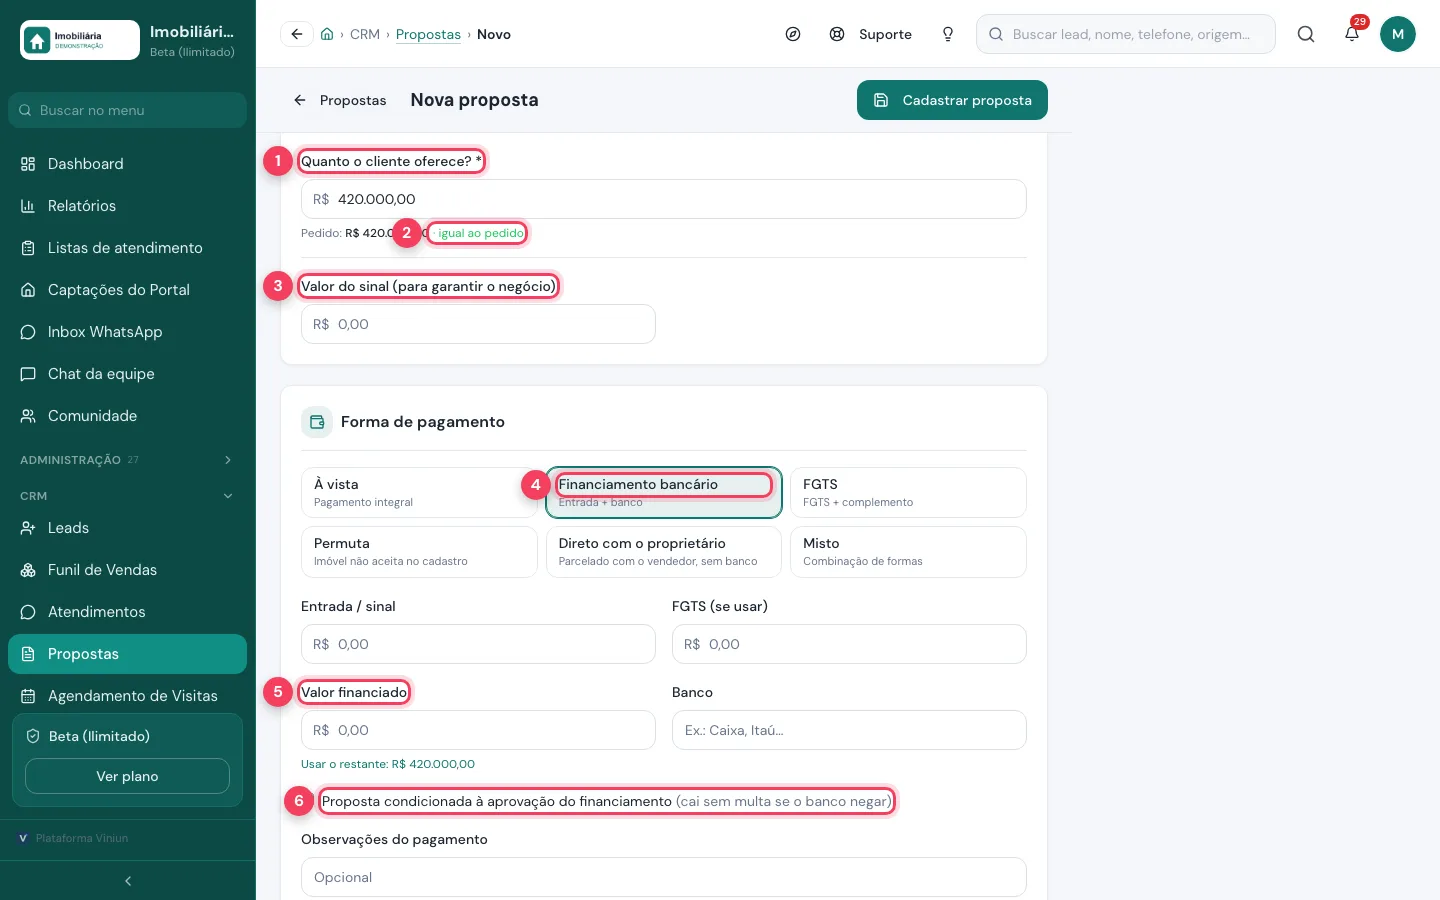Expand the ADMINISTRAÇÃO sidebar section
The height and width of the screenshot is (900, 1440).
[127, 460]
